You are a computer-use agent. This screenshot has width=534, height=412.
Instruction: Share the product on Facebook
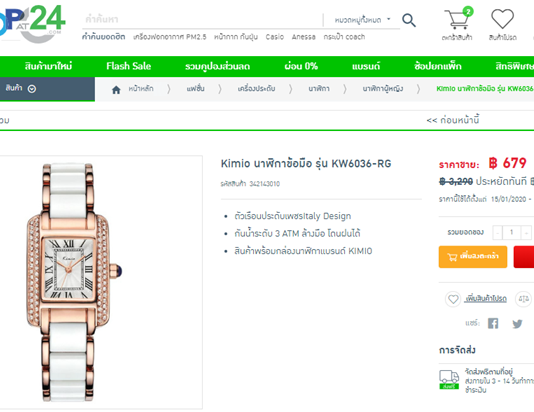point(493,323)
